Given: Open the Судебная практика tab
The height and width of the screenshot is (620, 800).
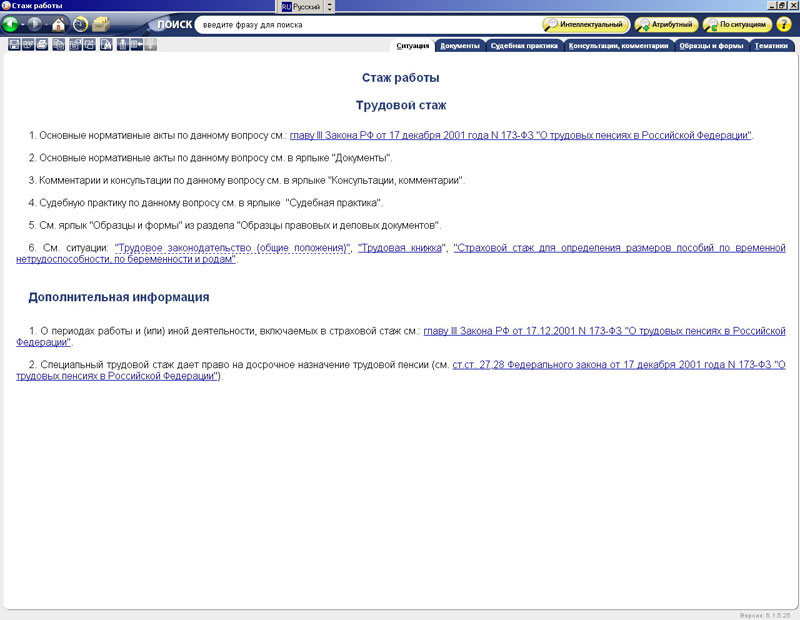Looking at the screenshot, I should click(x=524, y=46).
